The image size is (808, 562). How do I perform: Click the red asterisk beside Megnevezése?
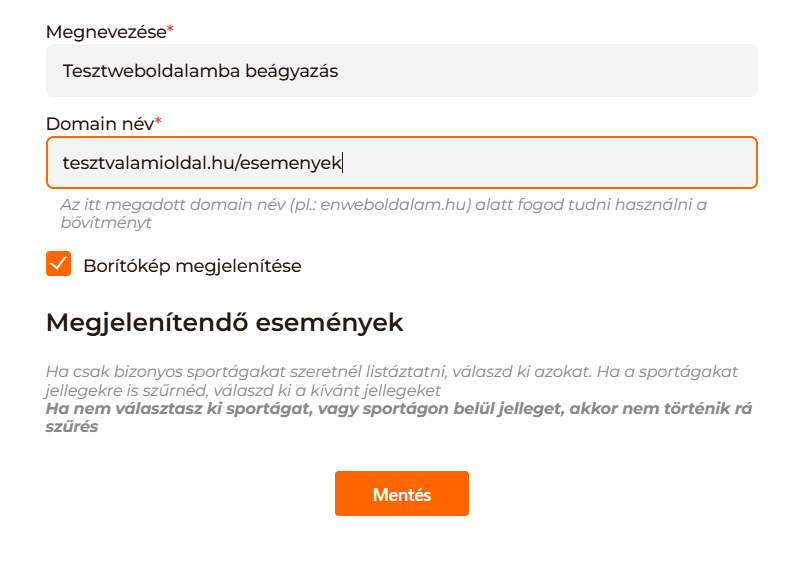click(170, 32)
